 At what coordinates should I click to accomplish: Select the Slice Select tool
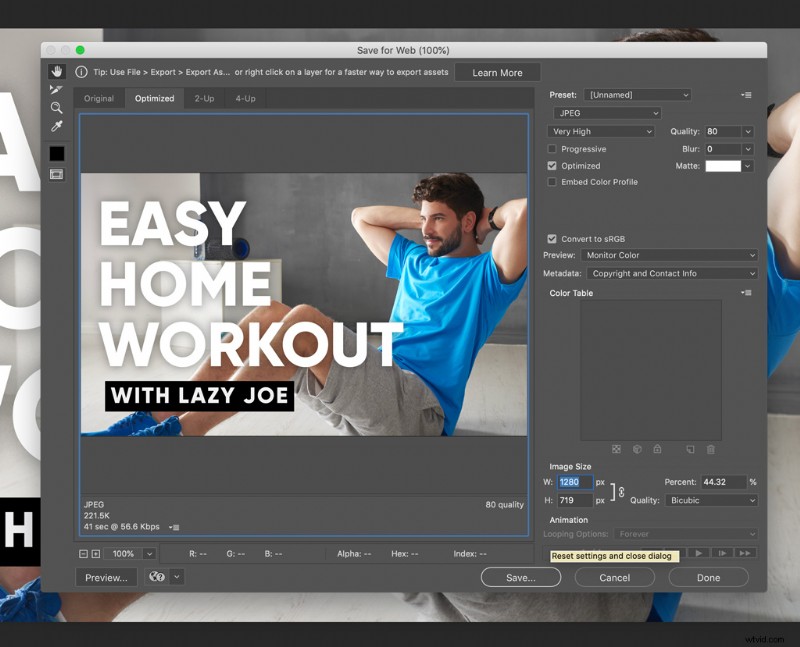[x=57, y=87]
